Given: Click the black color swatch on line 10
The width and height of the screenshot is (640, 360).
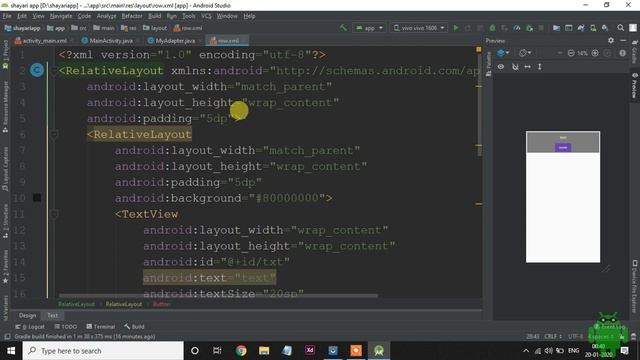Looking at the screenshot, I should [37, 198].
